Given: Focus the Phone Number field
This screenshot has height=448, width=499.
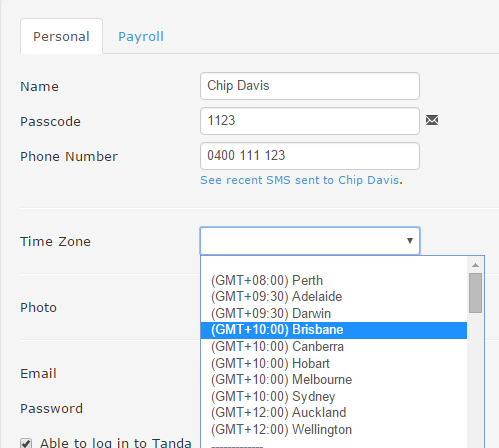Looking at the screenshot, I should pyautogui.click(x=310, y=156).
